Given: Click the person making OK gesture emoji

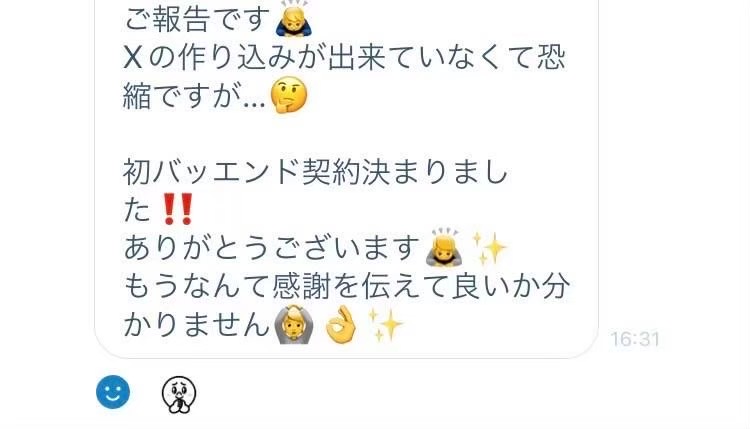Looking at the screenshot, I should tap(293, 325).
